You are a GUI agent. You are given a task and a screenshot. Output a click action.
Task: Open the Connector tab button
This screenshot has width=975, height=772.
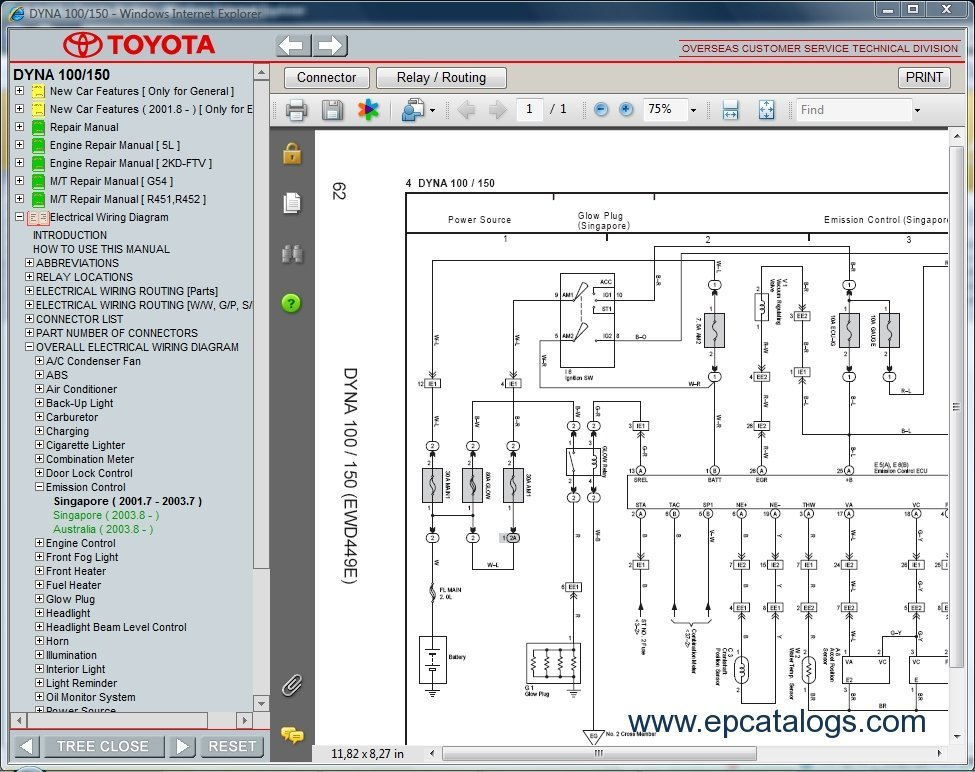[x=326, y=78]
